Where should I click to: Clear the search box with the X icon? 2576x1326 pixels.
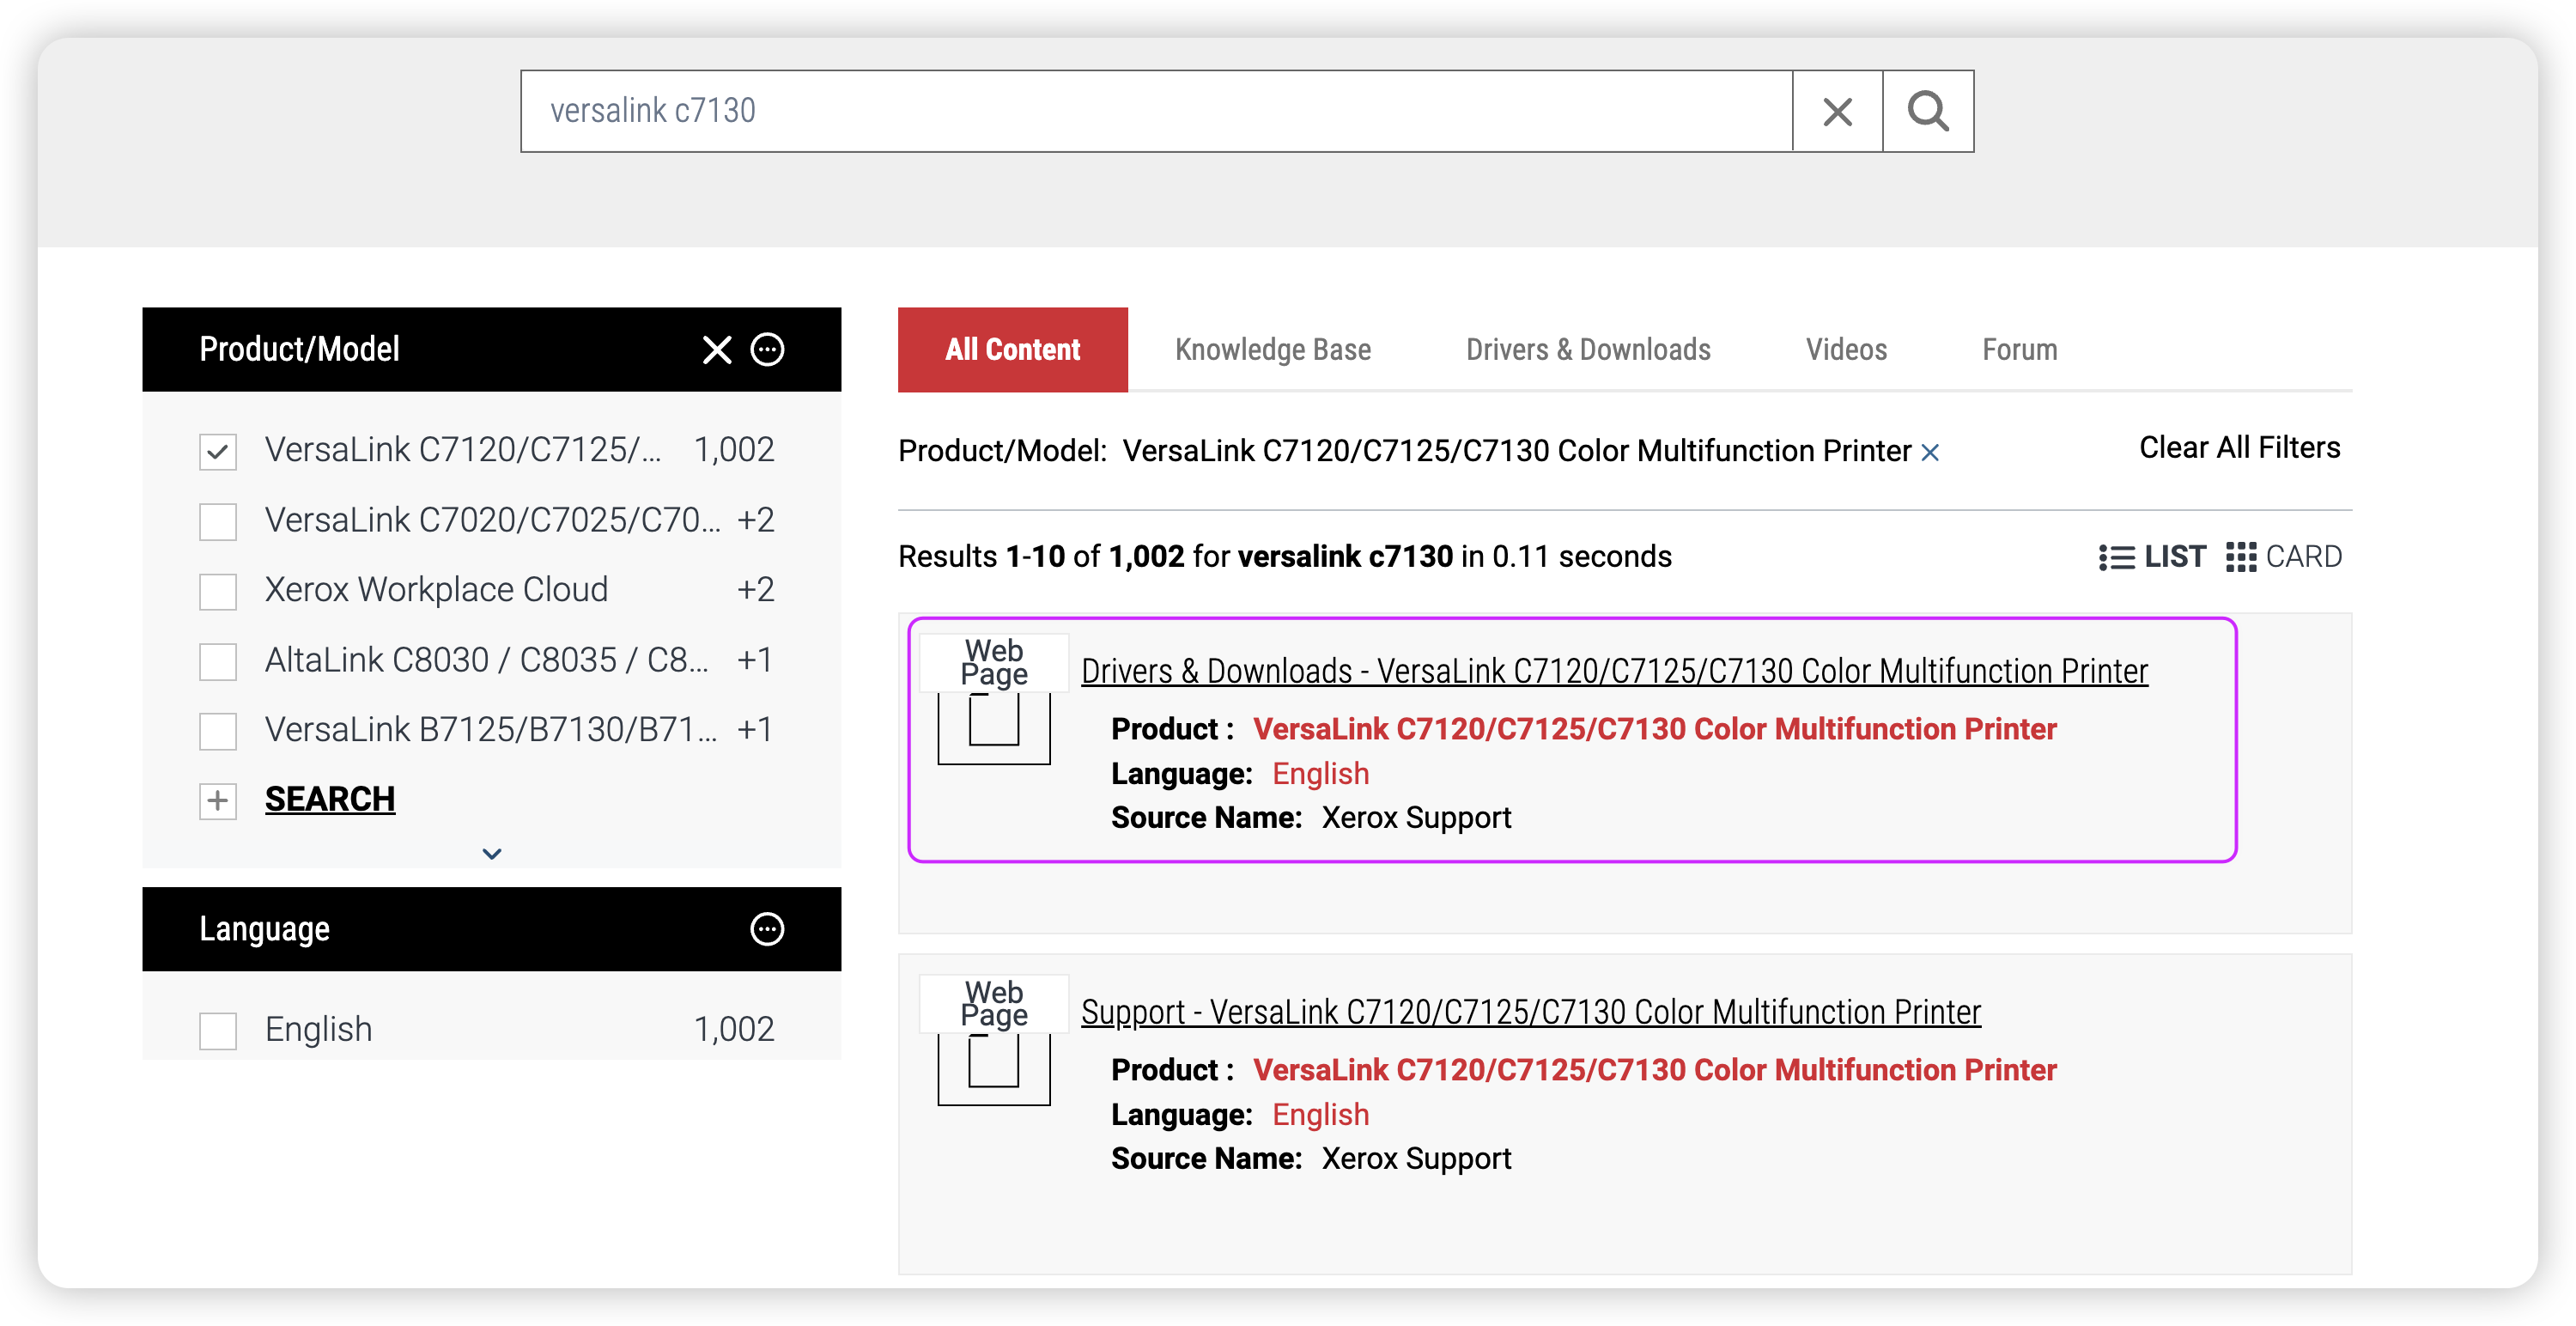1837,111
